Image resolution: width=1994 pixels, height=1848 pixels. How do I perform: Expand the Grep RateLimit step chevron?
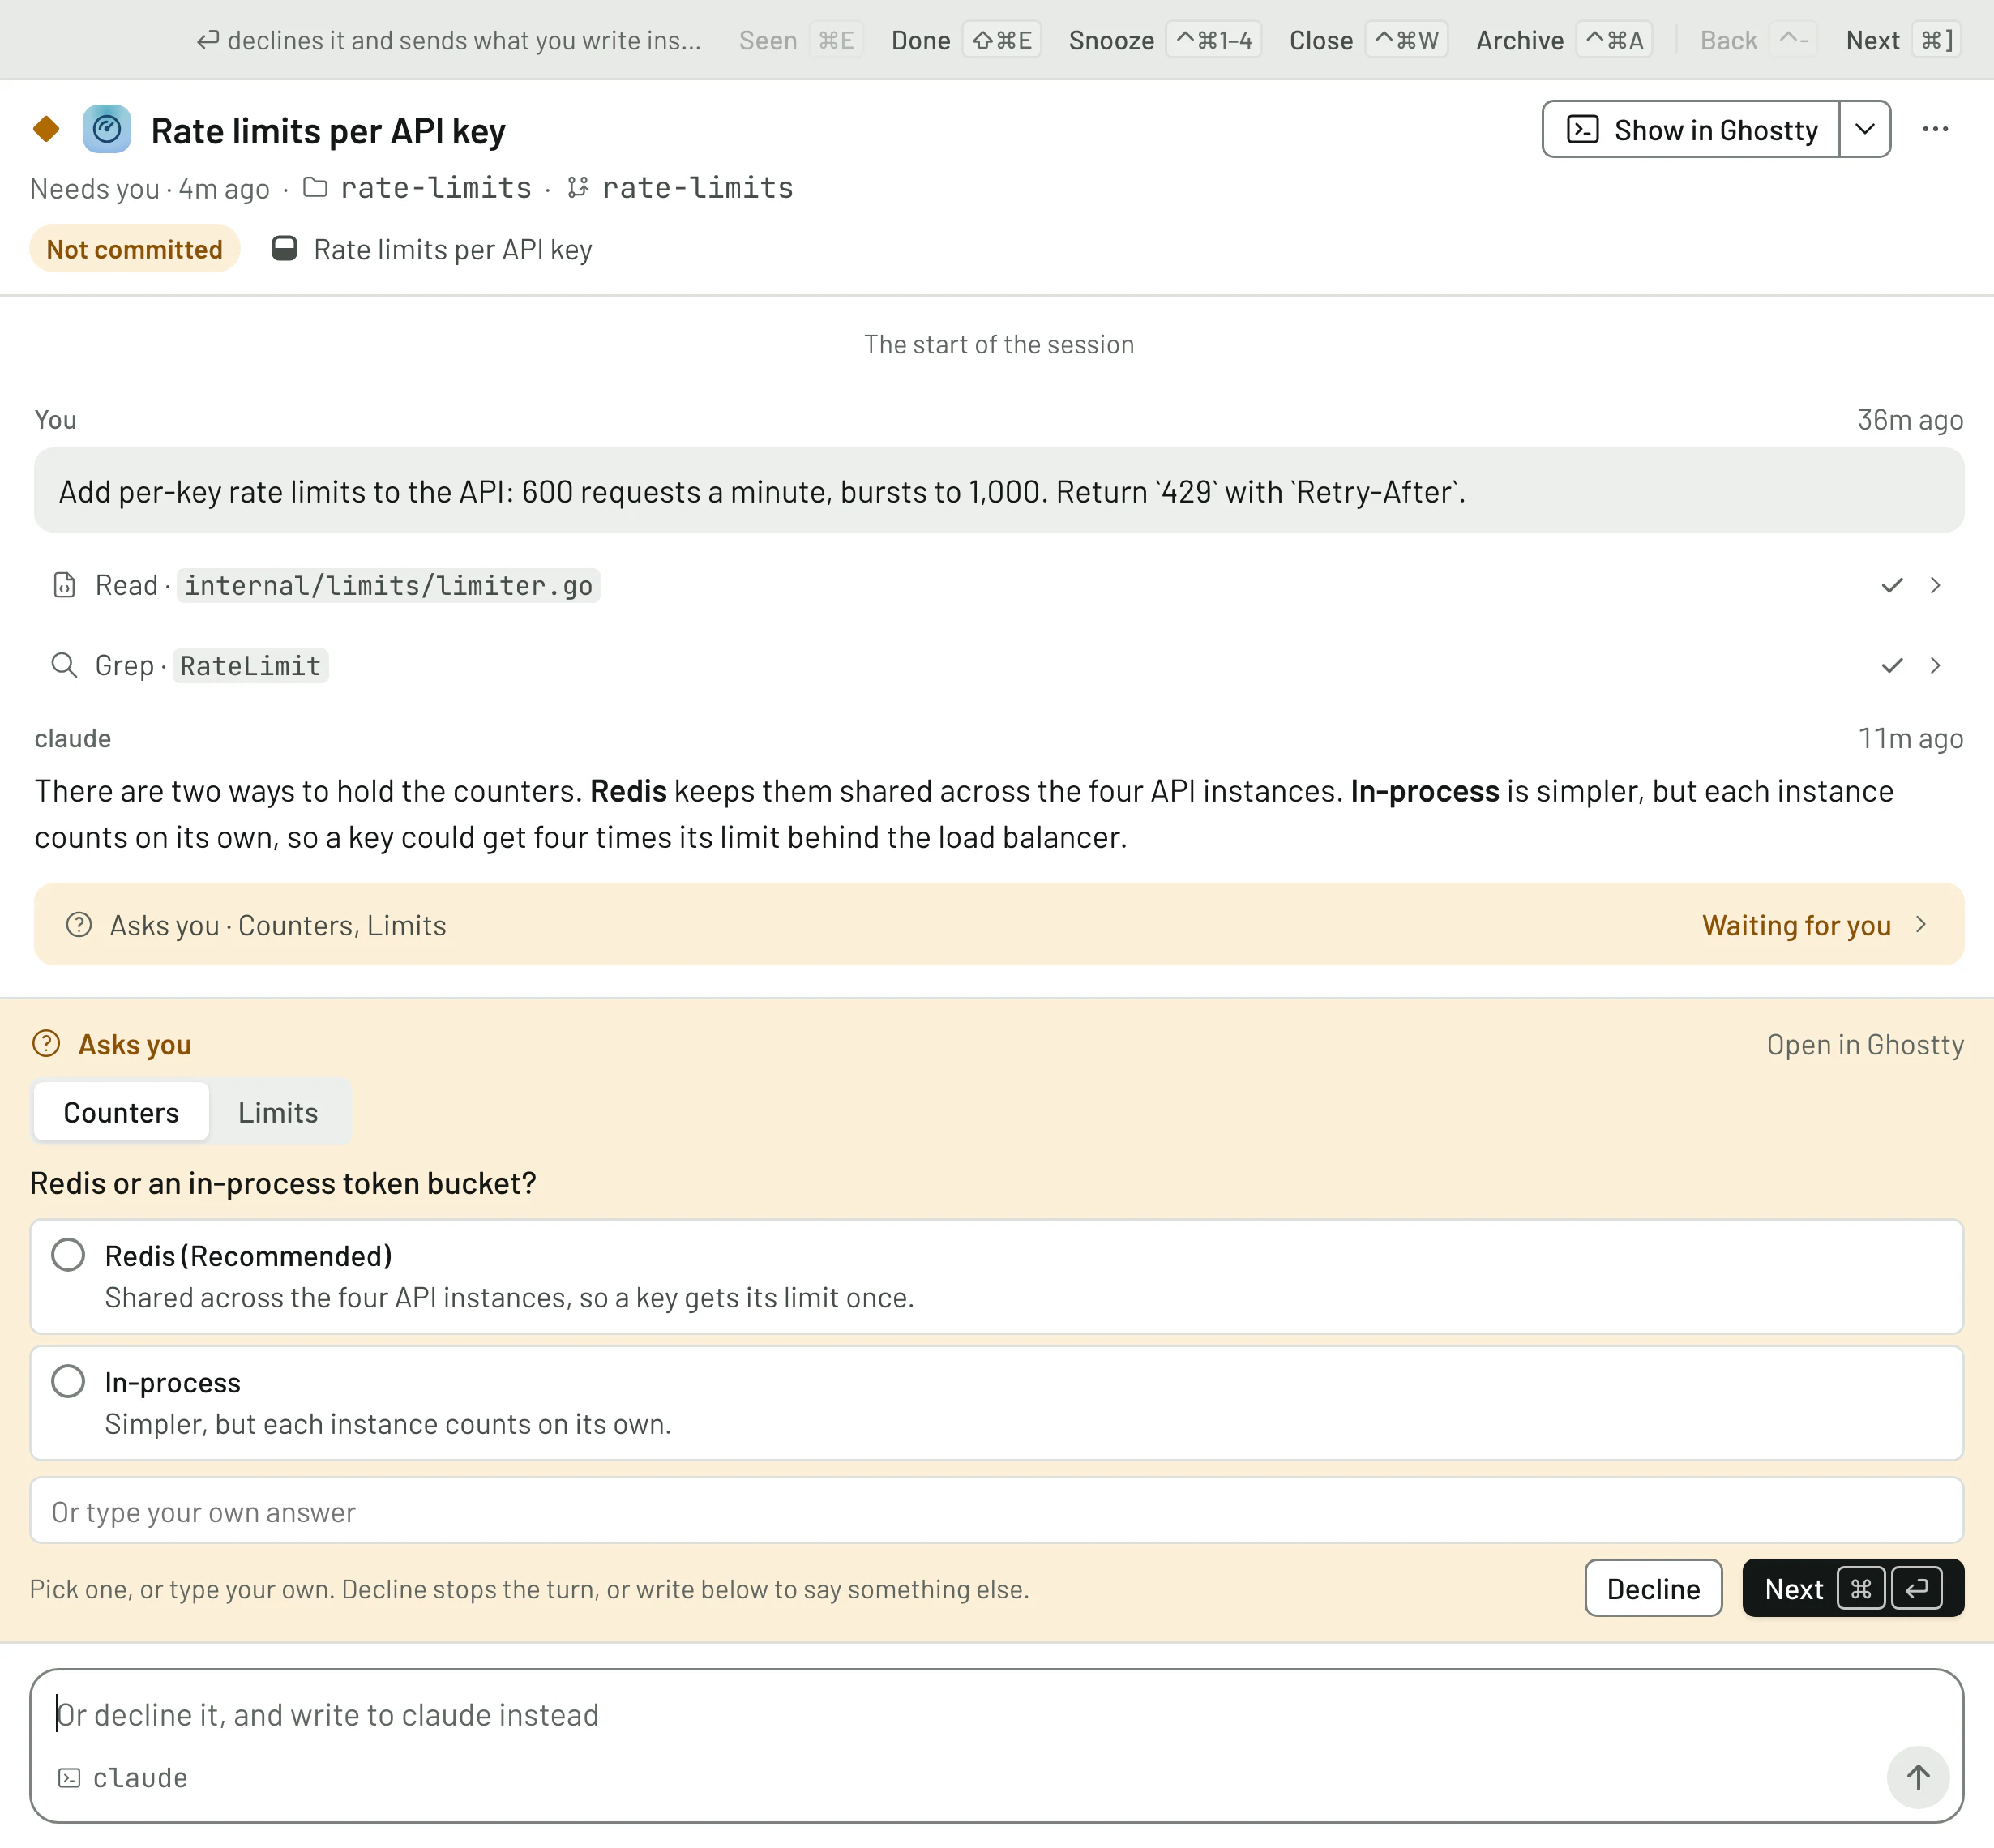(x=1935, y=665)
